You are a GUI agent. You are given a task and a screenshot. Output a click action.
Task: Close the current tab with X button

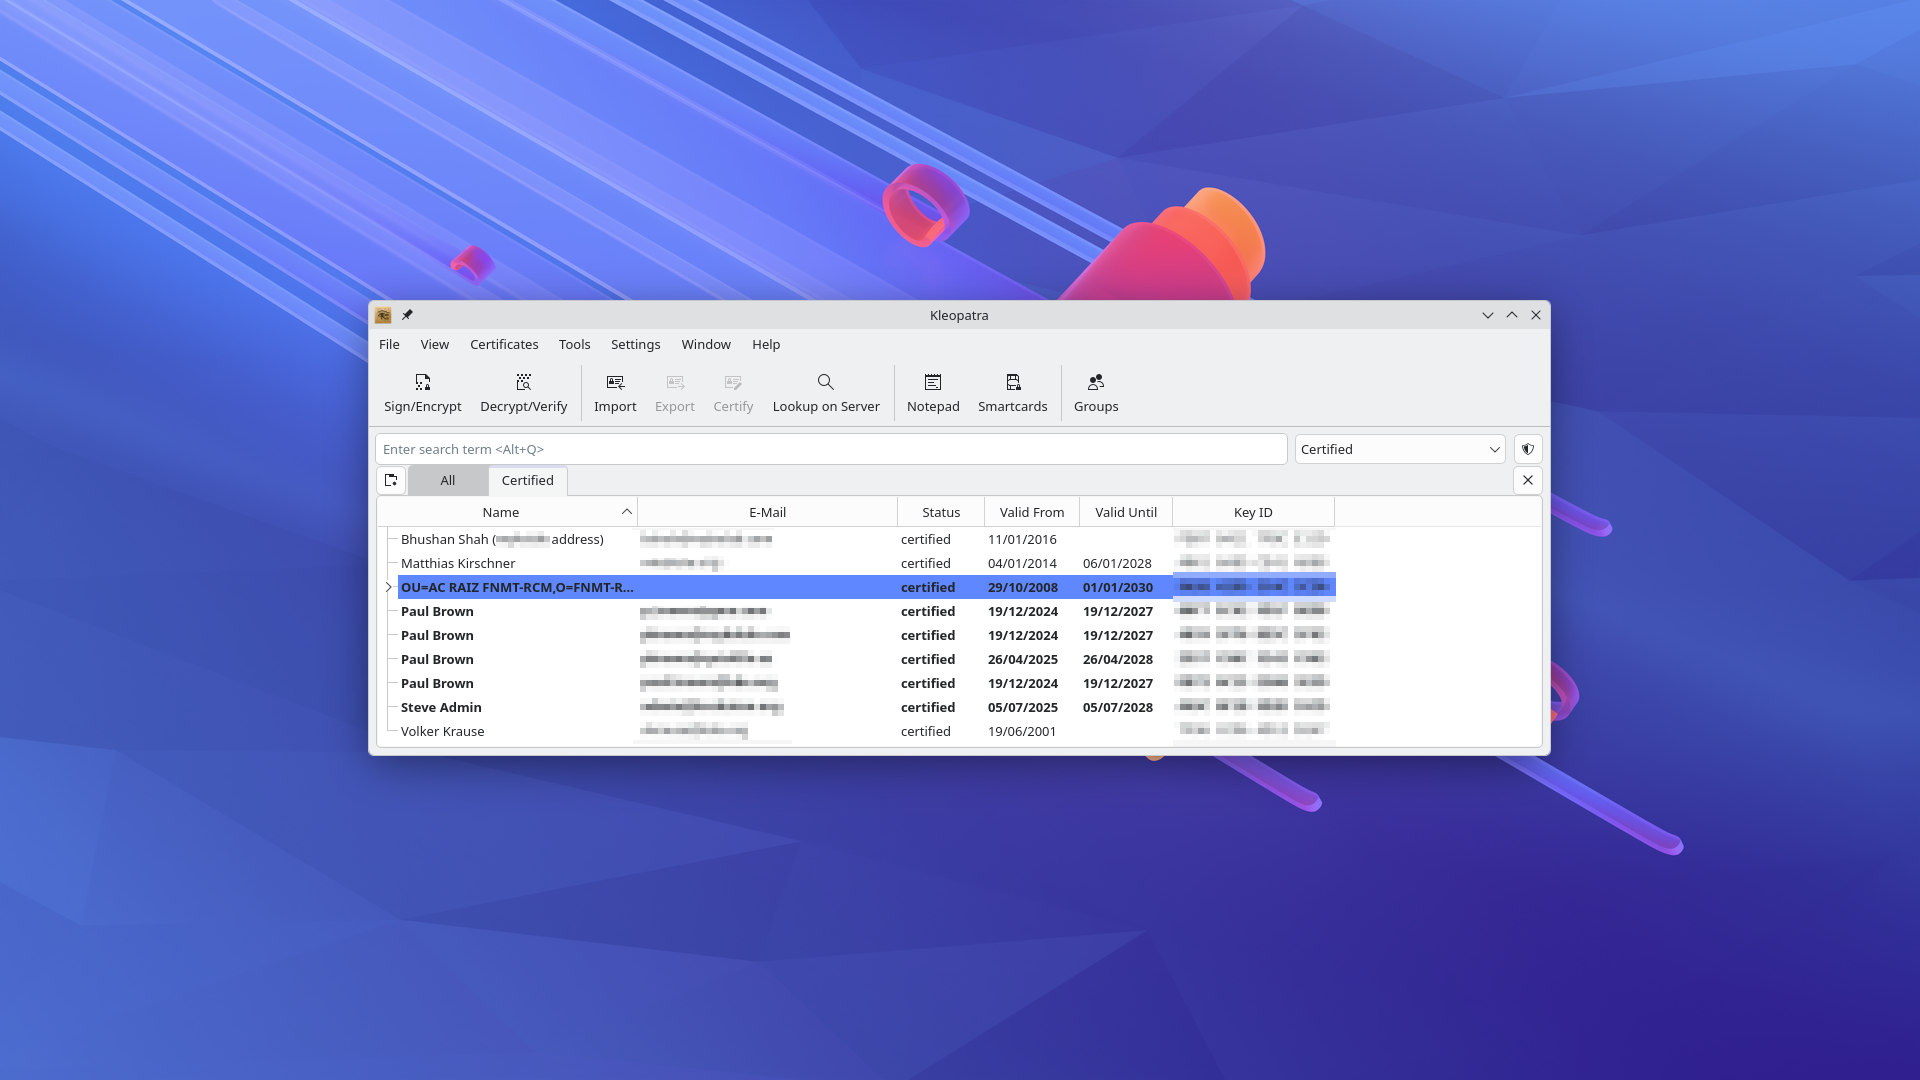(x=1527, y=481)
